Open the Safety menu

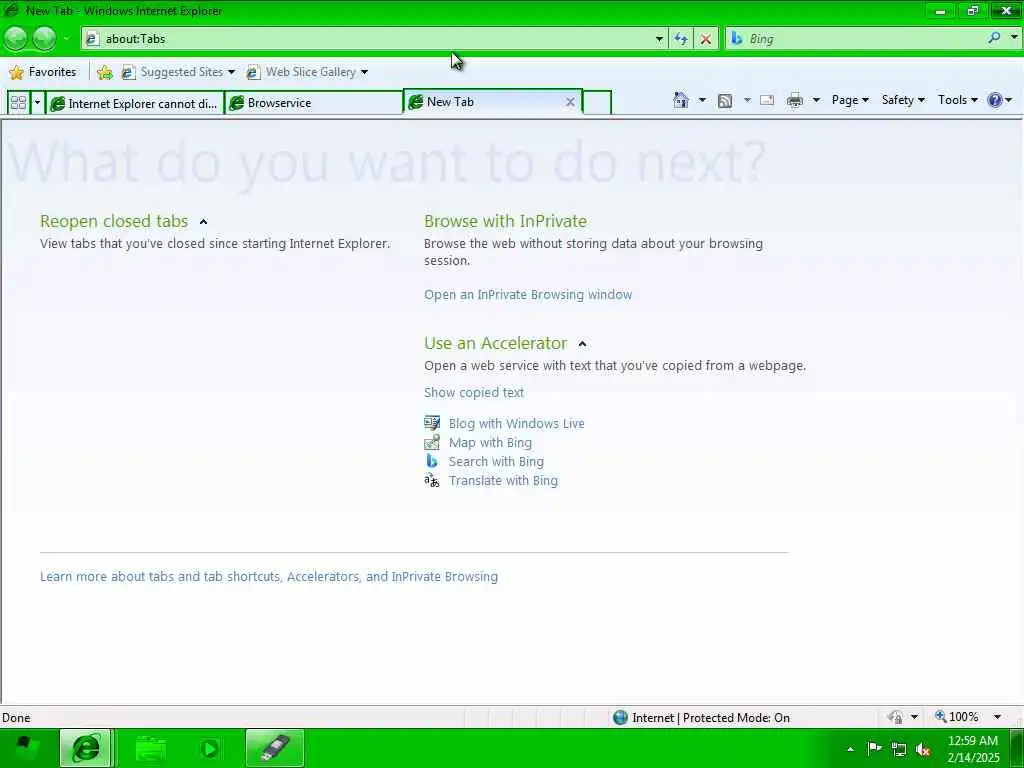point(903,100)
